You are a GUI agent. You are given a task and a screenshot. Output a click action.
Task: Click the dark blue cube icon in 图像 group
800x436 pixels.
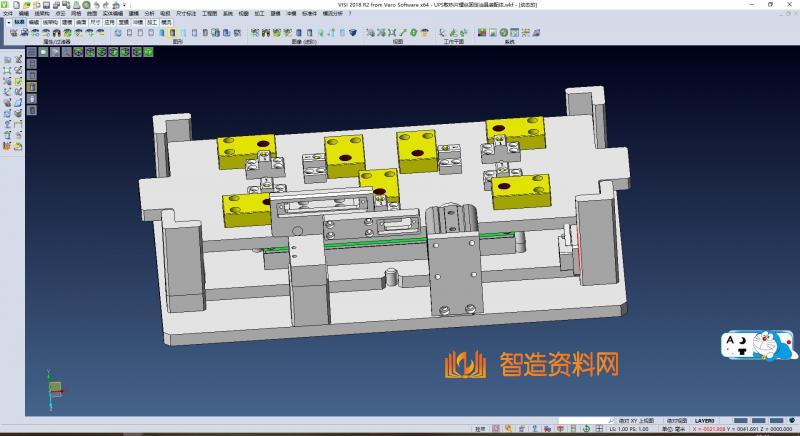pos(353,33)
